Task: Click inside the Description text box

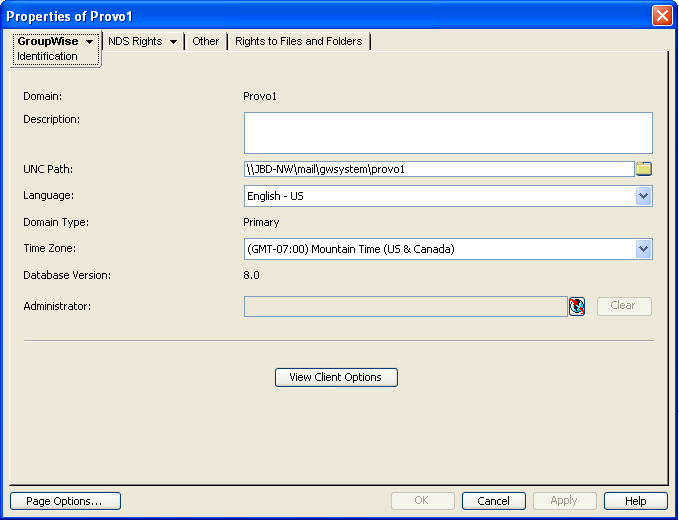Action: coord(448,133)
